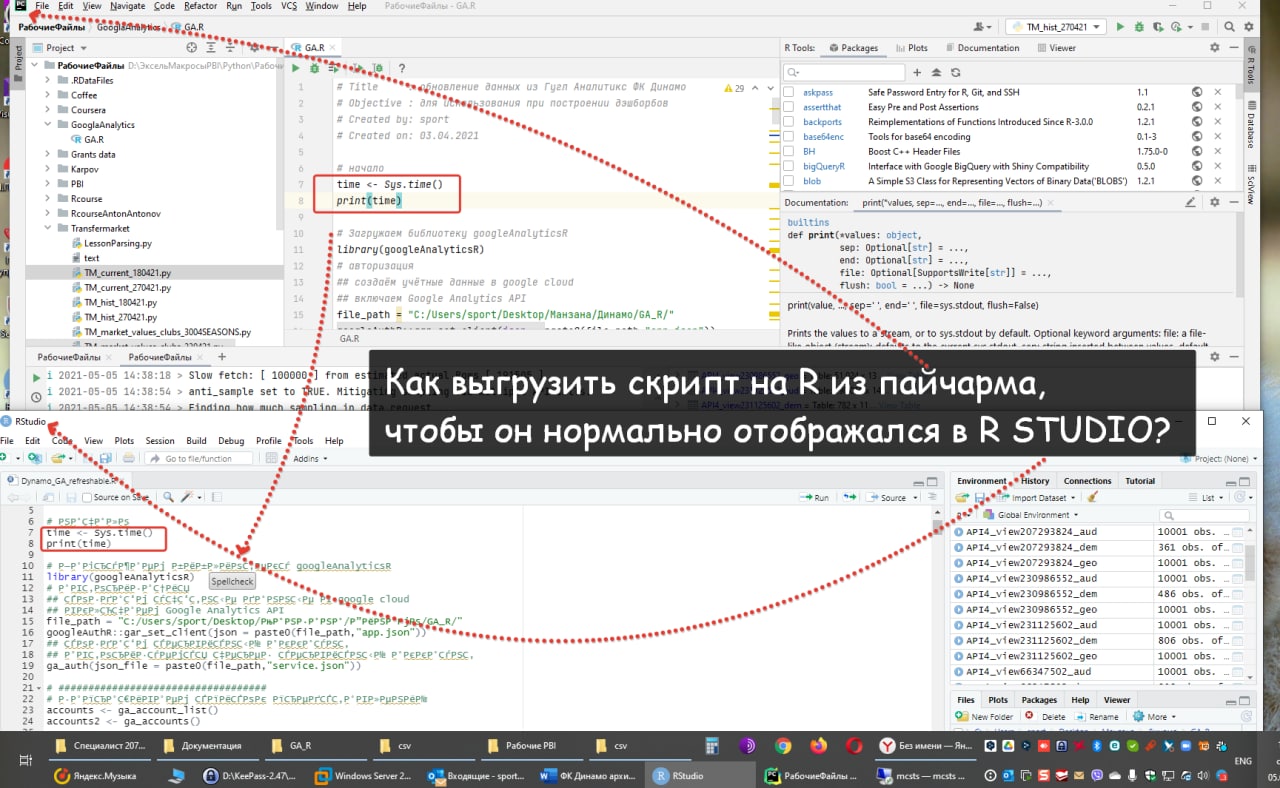The width and height of the screenshot is (1280, 788).
Task: Collapse all icon in Project panel toolbar
Action: coord(228,47)
